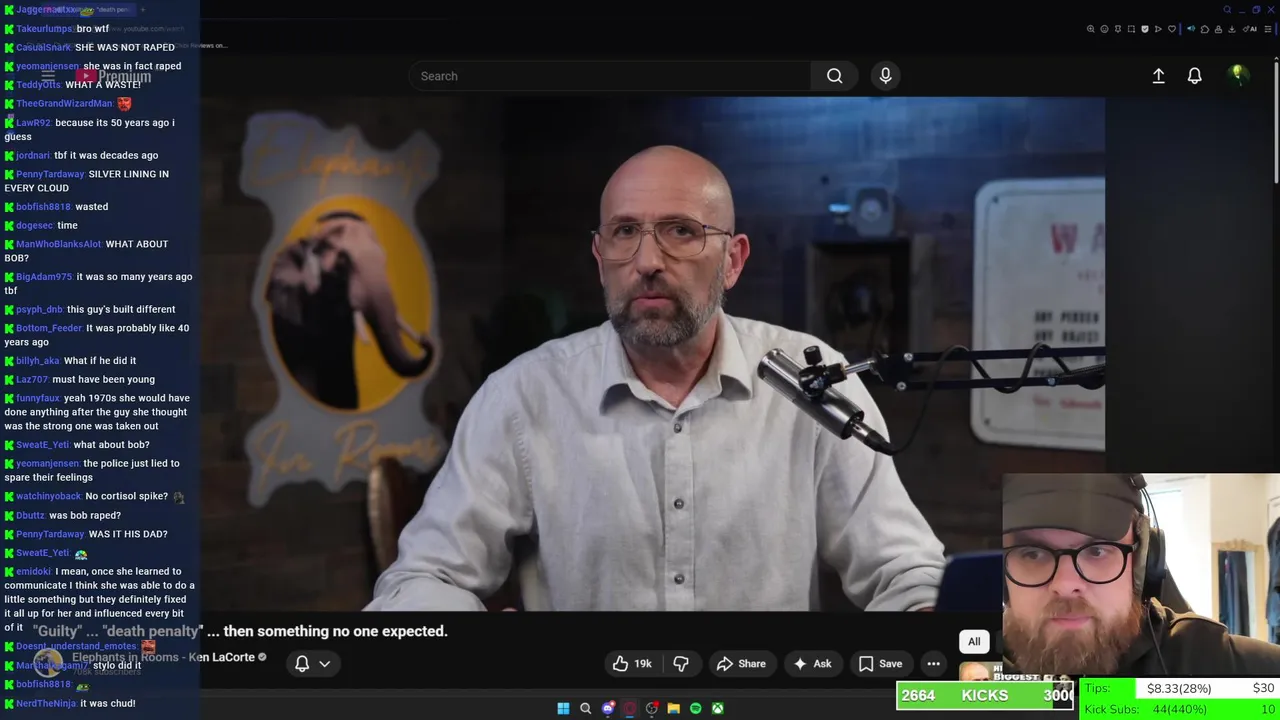The height and width of the screenshot is (720, 1280).
Task: Start voice search with the microphone icon
Action: [x=885, y=76]
